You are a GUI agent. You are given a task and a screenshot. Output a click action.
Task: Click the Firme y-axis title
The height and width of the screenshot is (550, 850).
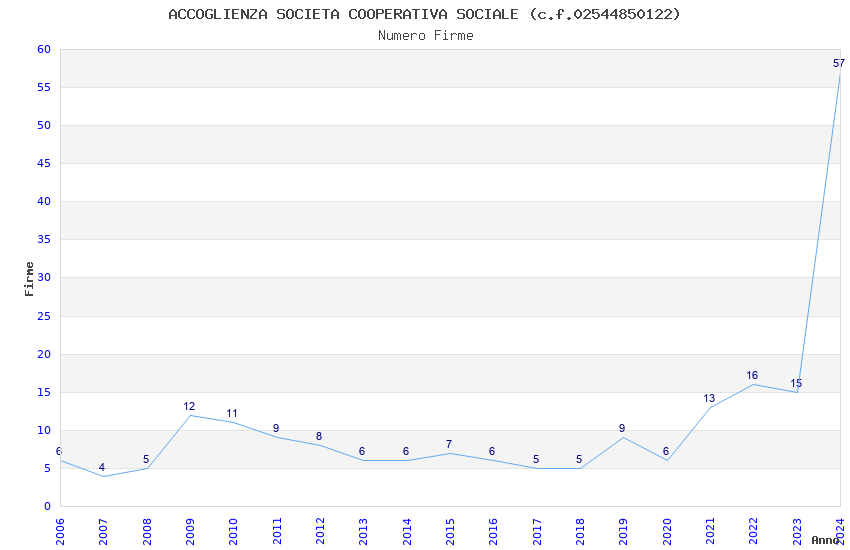click(x=29, y=279)
